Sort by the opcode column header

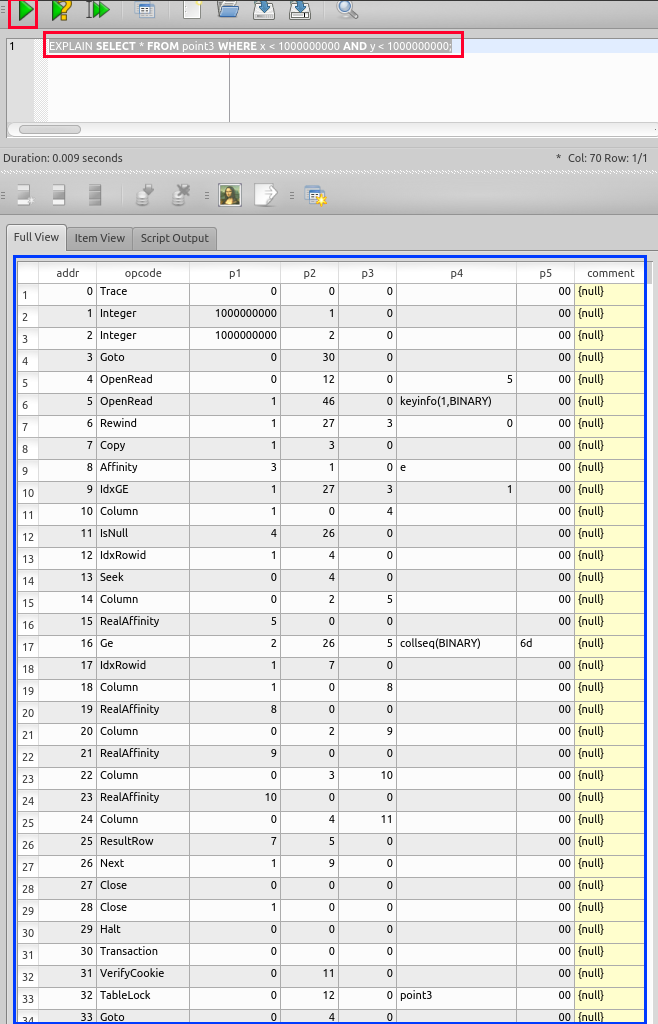tap(142, 273)
